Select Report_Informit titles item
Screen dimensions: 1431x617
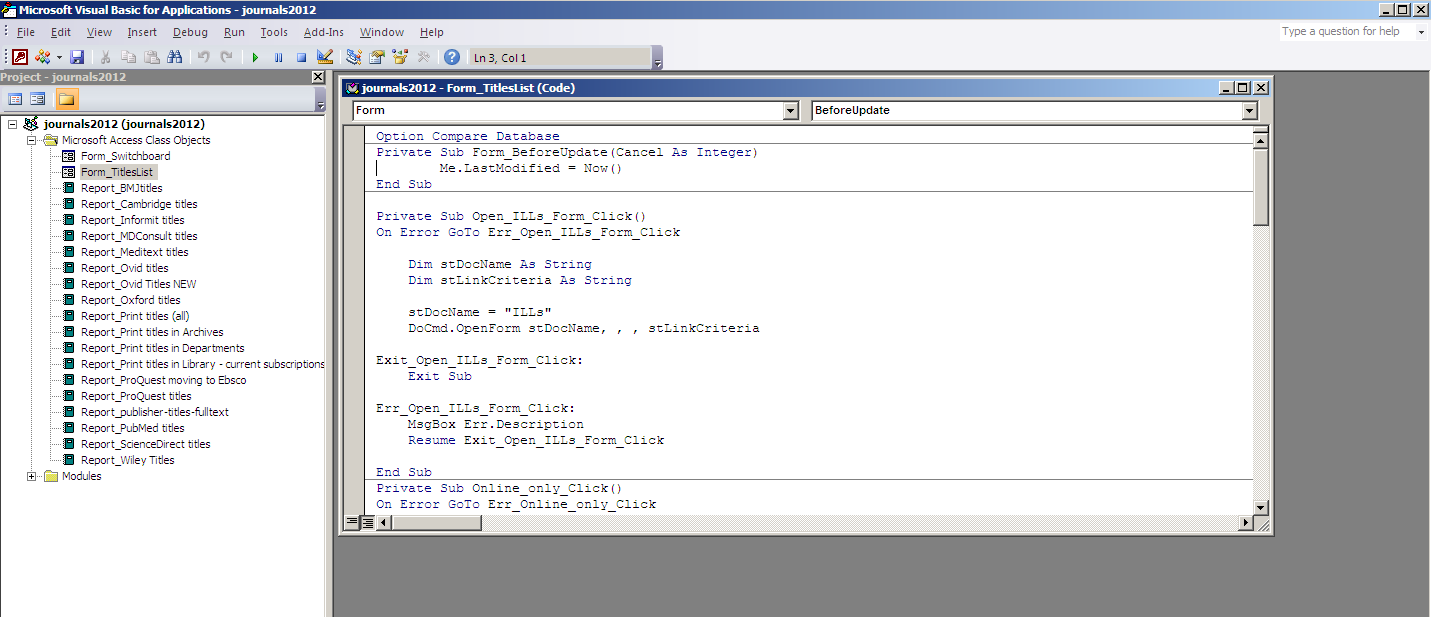(x=132, y=220)
